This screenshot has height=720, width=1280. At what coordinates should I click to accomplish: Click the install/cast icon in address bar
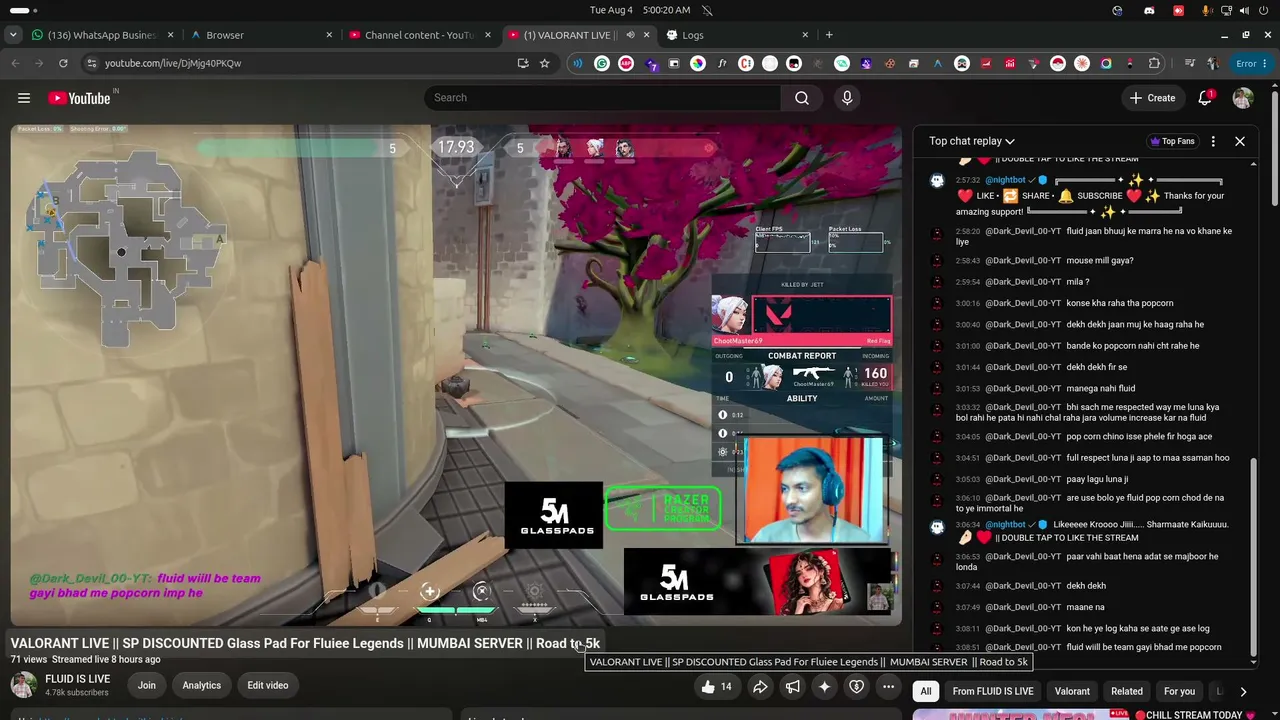pyautogui.click(x=522, y=63)
